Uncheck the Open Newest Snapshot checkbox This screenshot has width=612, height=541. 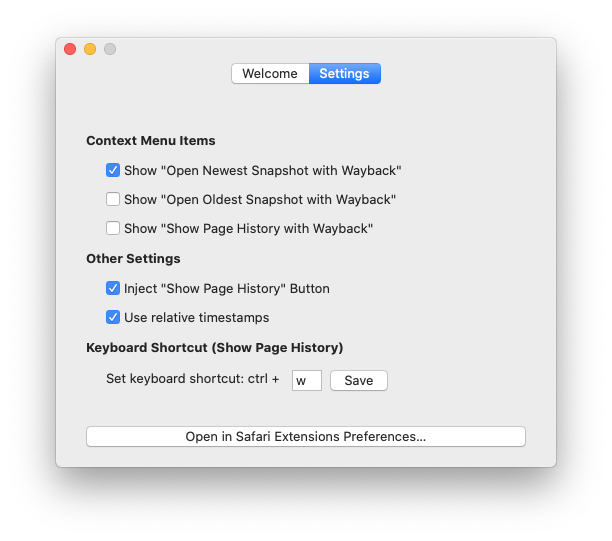(x=113, y=170)
